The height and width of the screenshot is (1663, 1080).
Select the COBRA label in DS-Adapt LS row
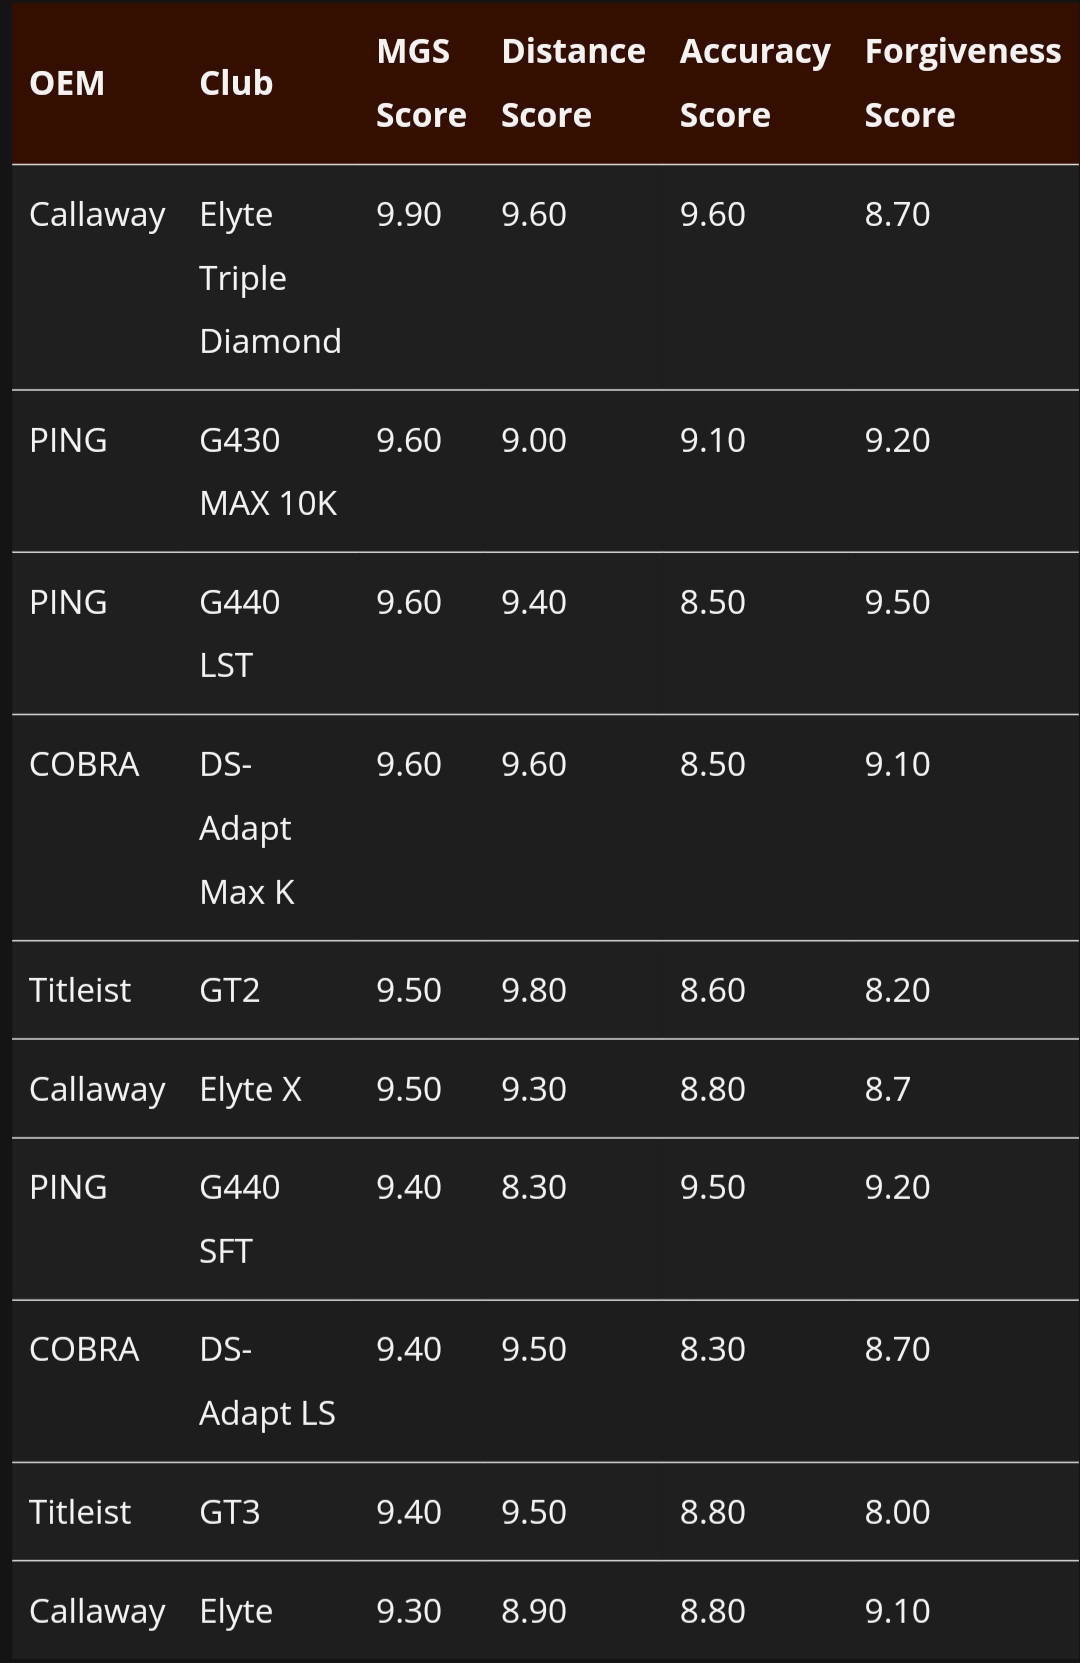point(84,1349)
